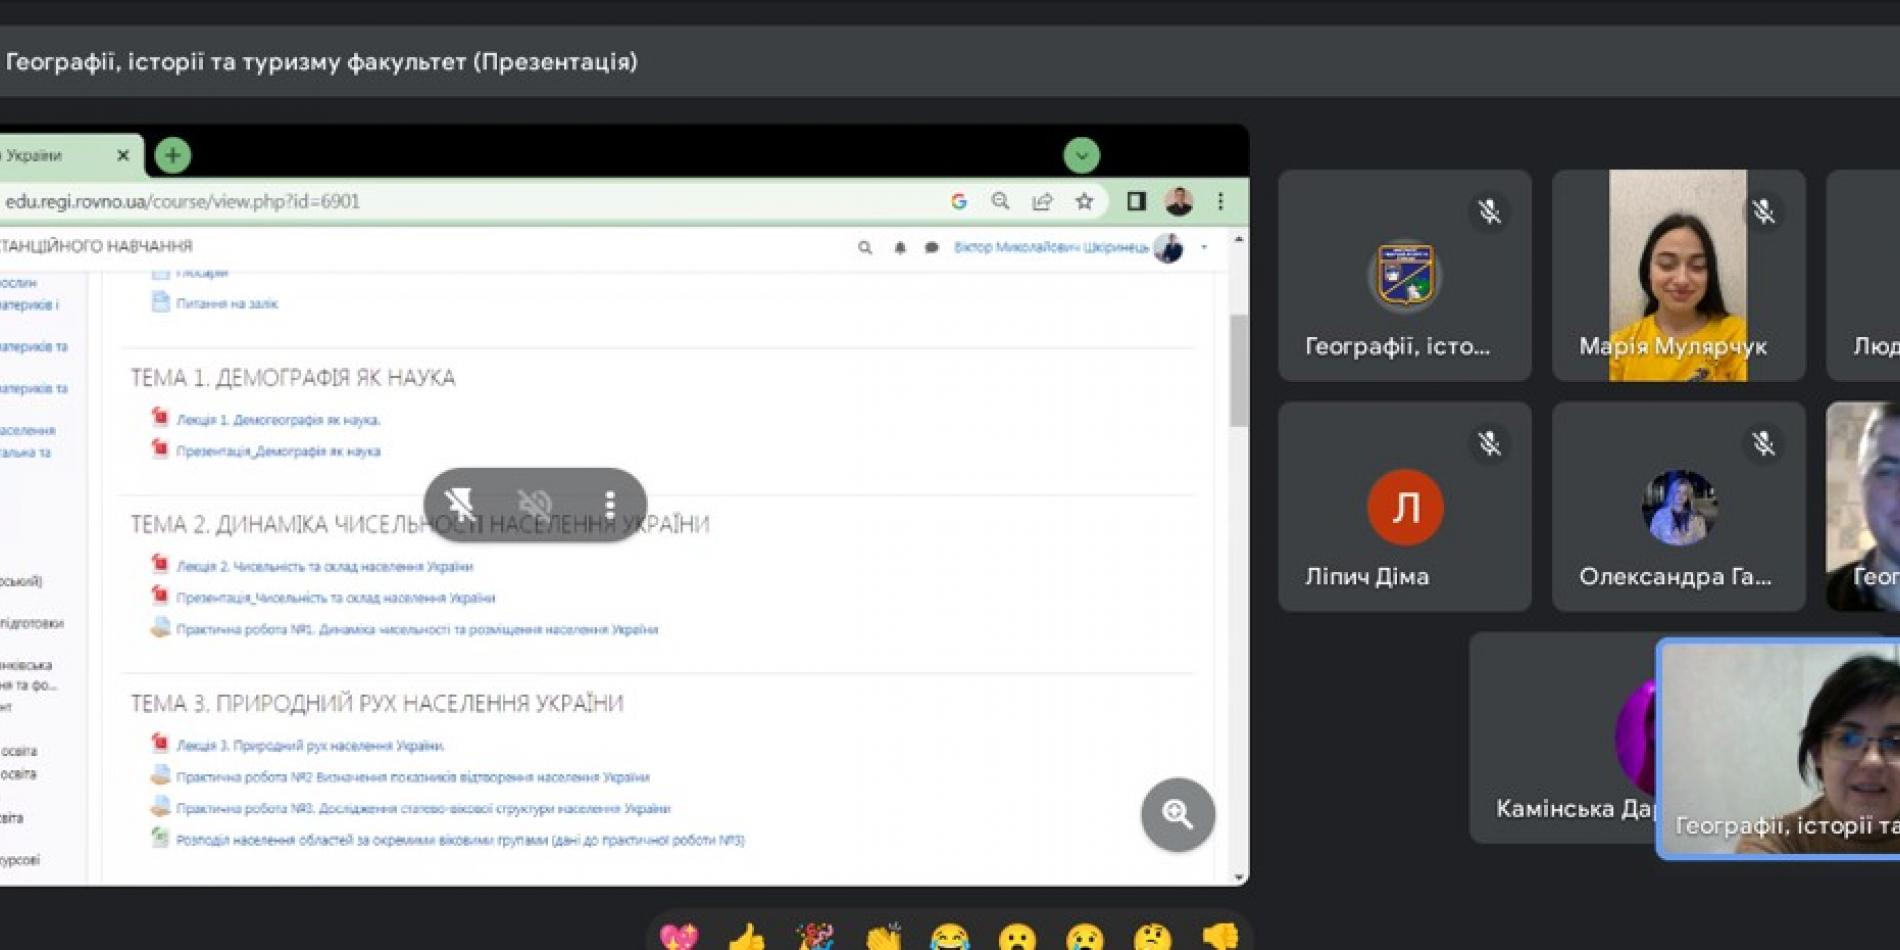Send the clapping hands reaction
The height and width of the screenshot is (950, 1900).
[x=883, y=938]
